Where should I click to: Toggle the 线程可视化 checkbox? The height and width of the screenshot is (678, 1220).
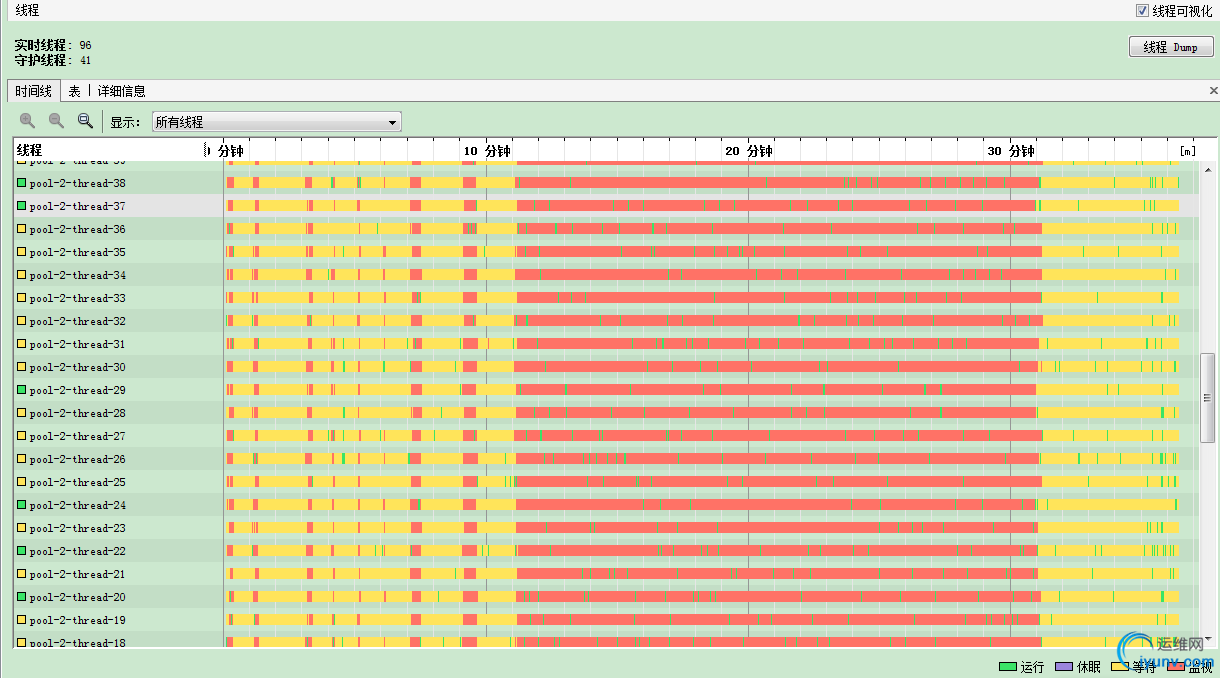click(1142, 11)
